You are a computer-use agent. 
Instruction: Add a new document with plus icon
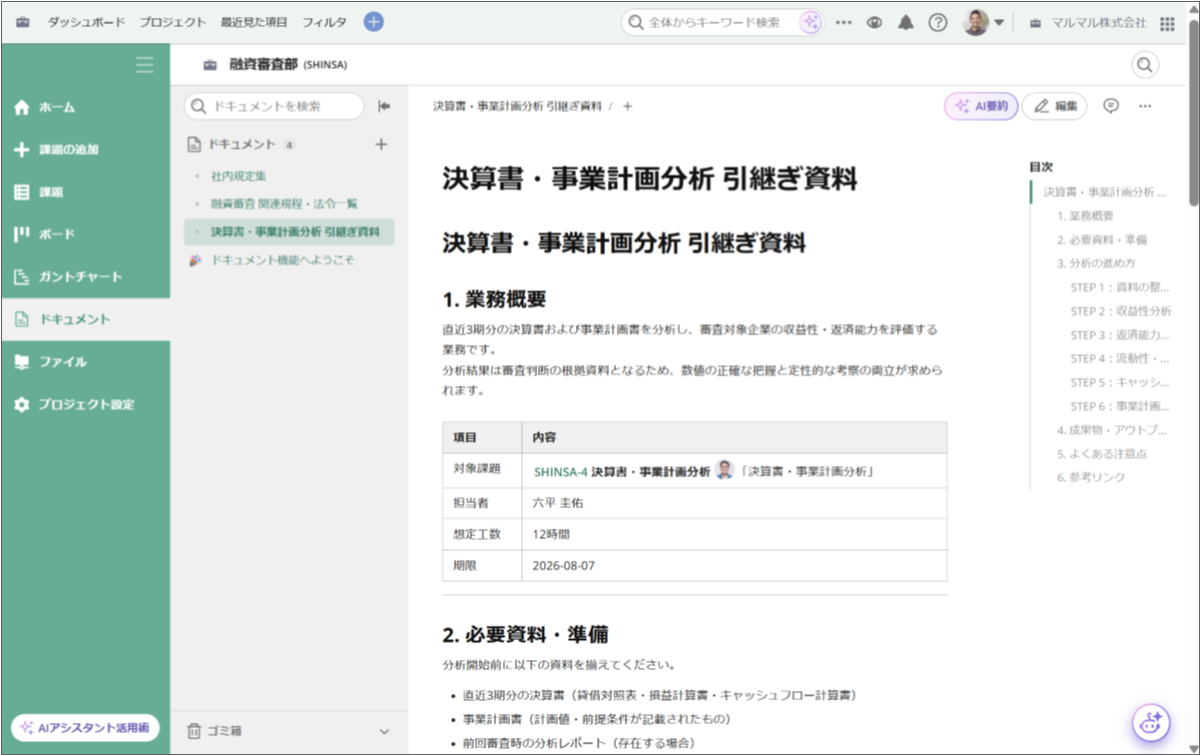[380, 145]
